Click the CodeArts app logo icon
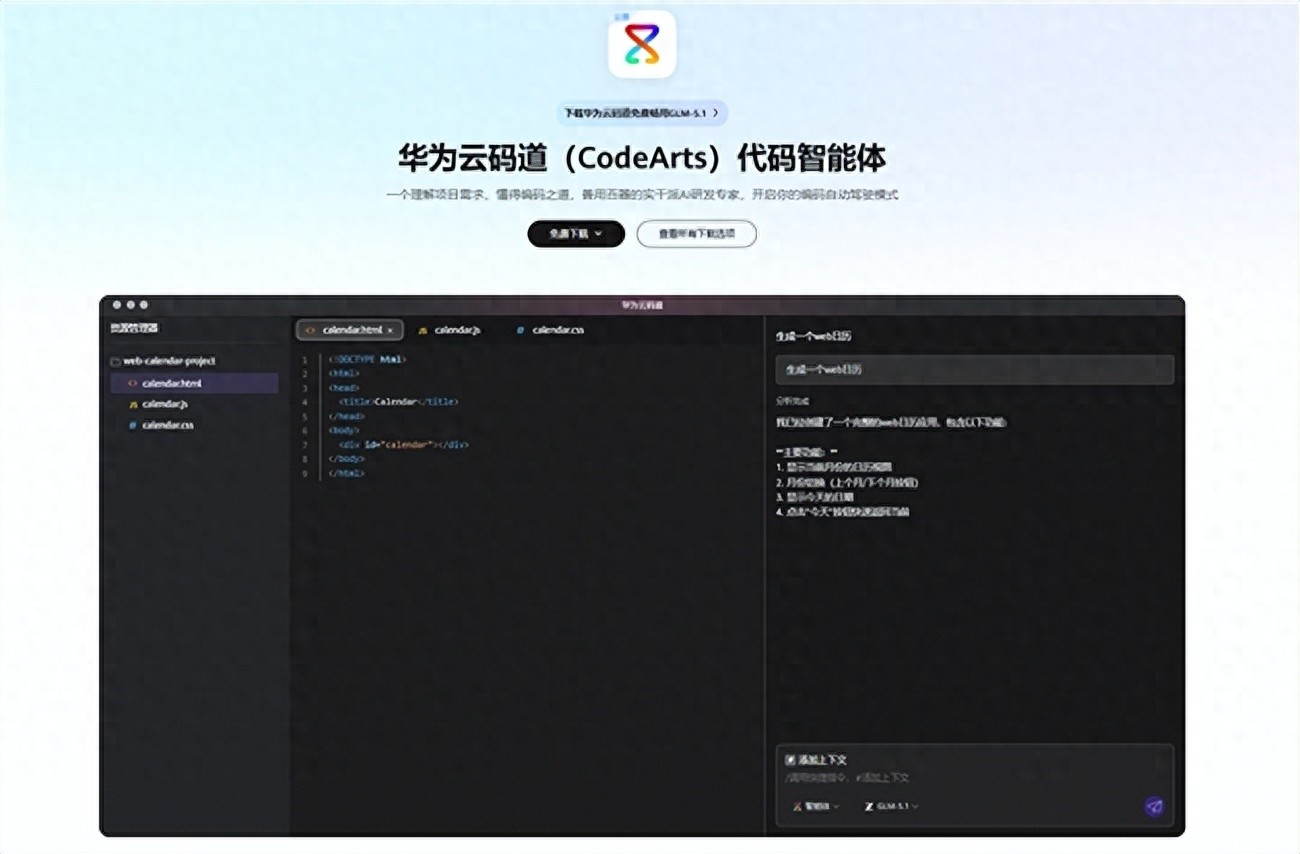 pos(642,45)
